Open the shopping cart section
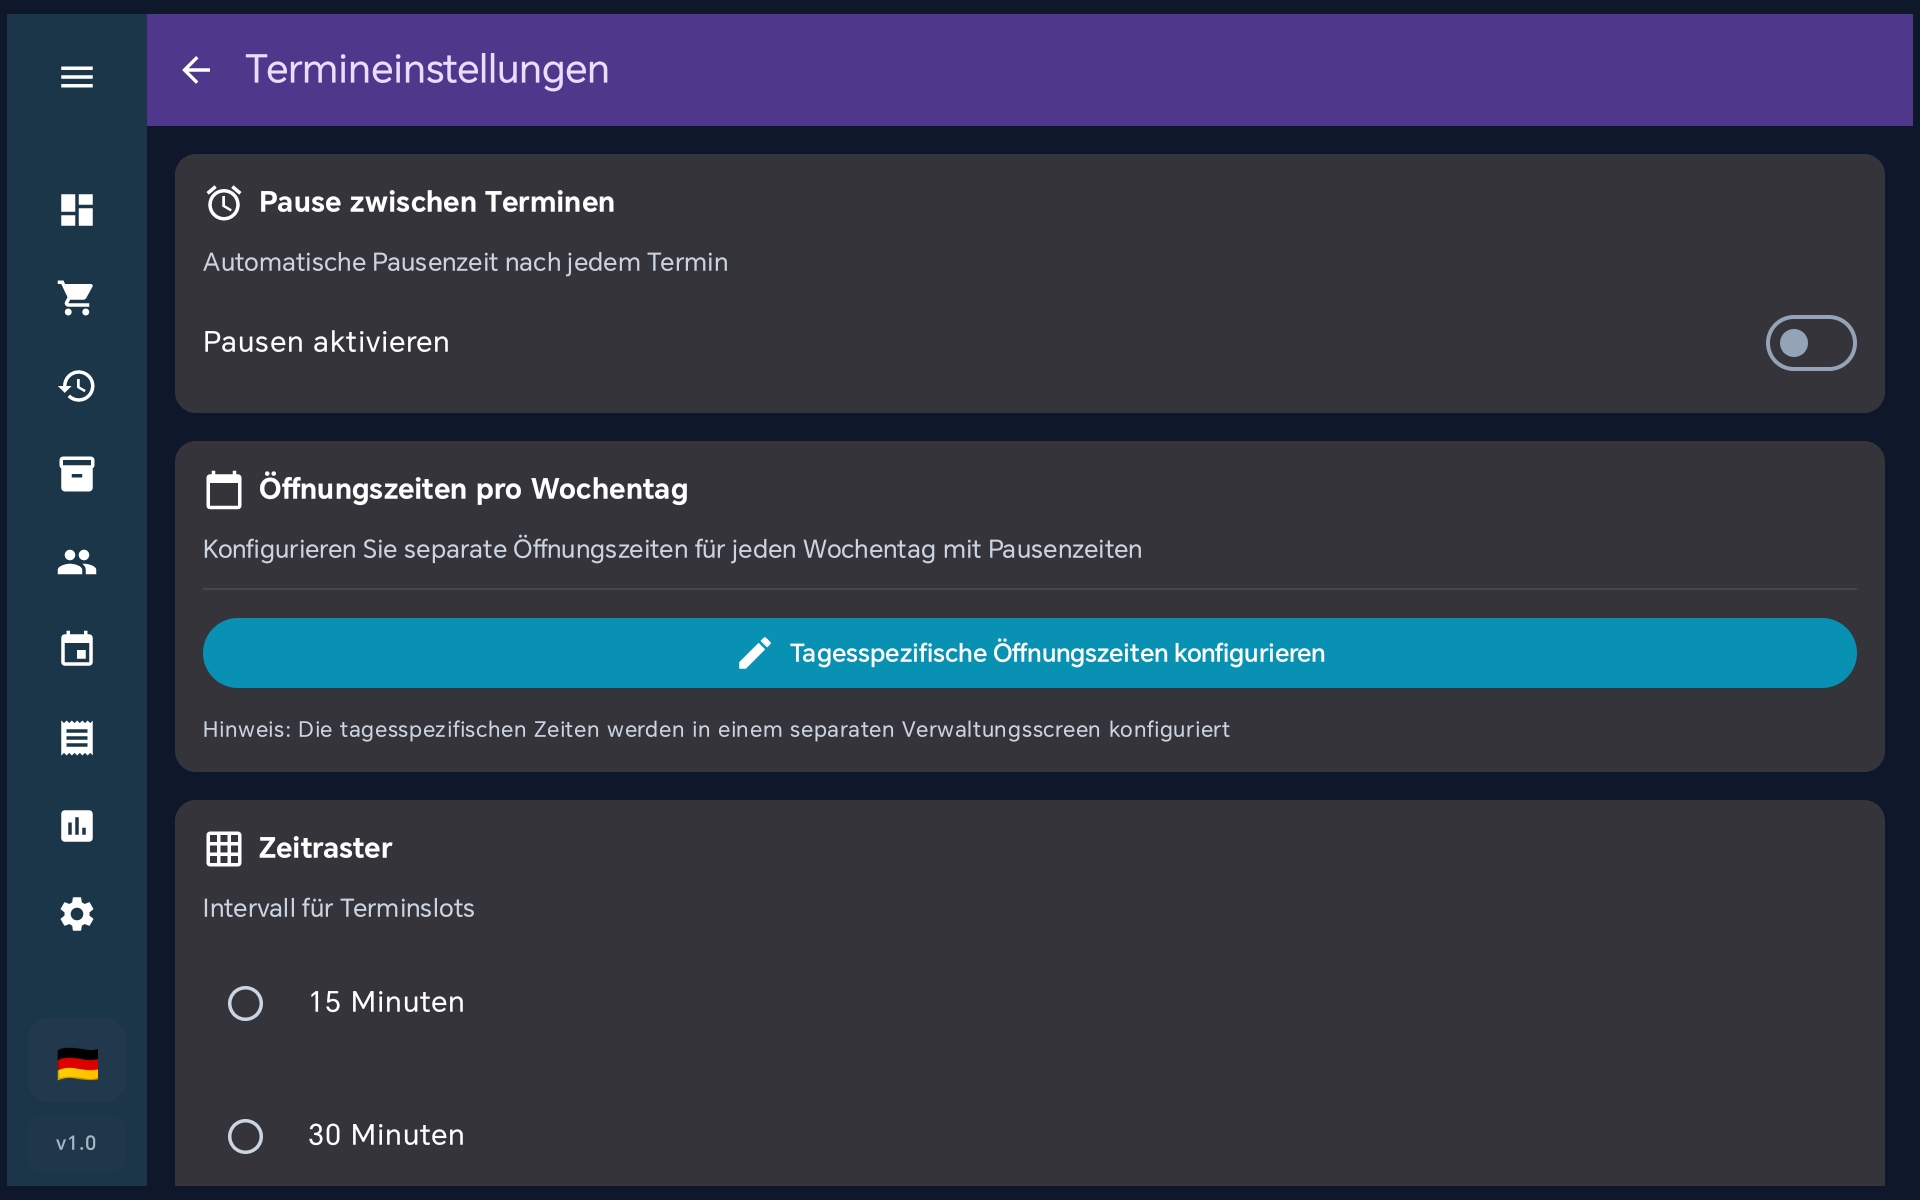Image resolution: width=1920 pixels, height=1200 pixels. [x=76, y=298]
